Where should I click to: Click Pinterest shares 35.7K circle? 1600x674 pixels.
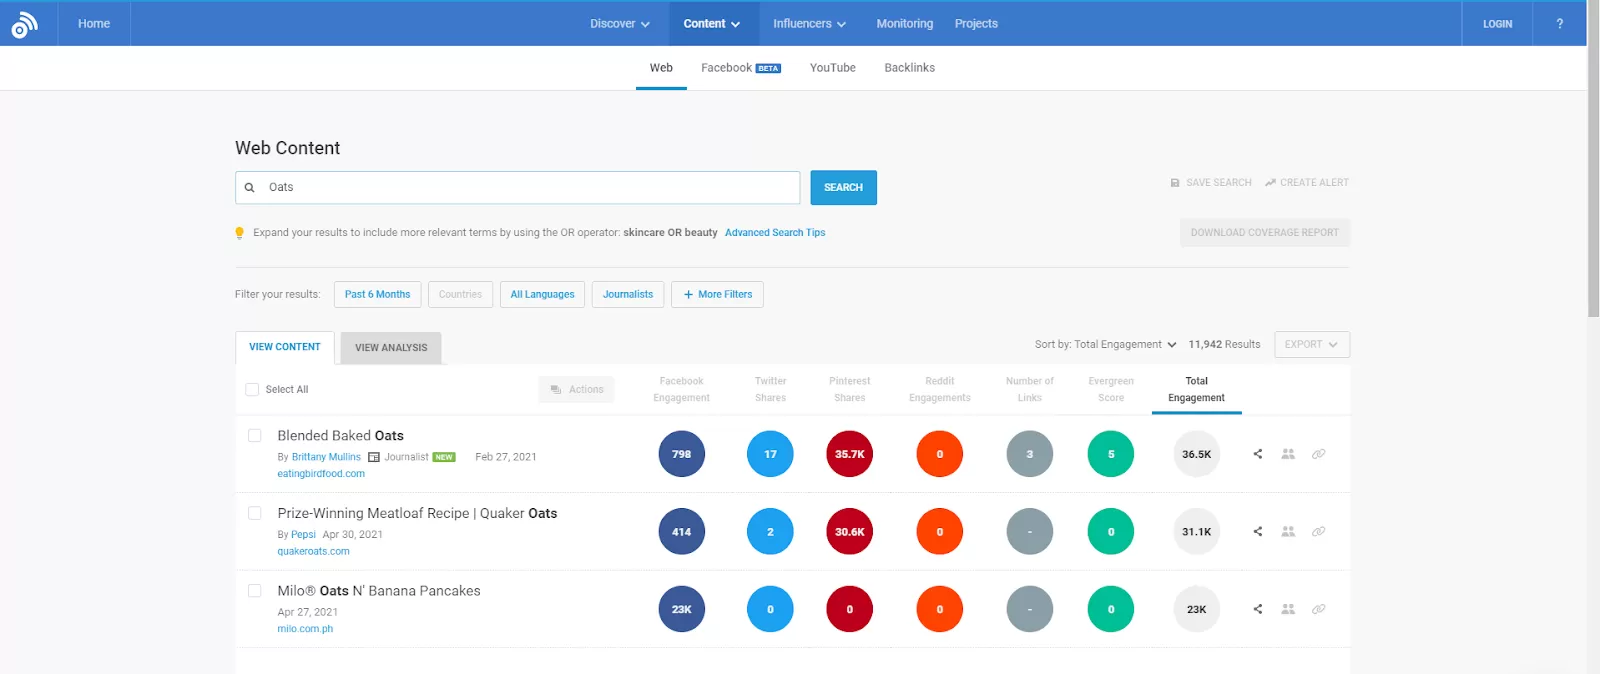tap(850, 454)
